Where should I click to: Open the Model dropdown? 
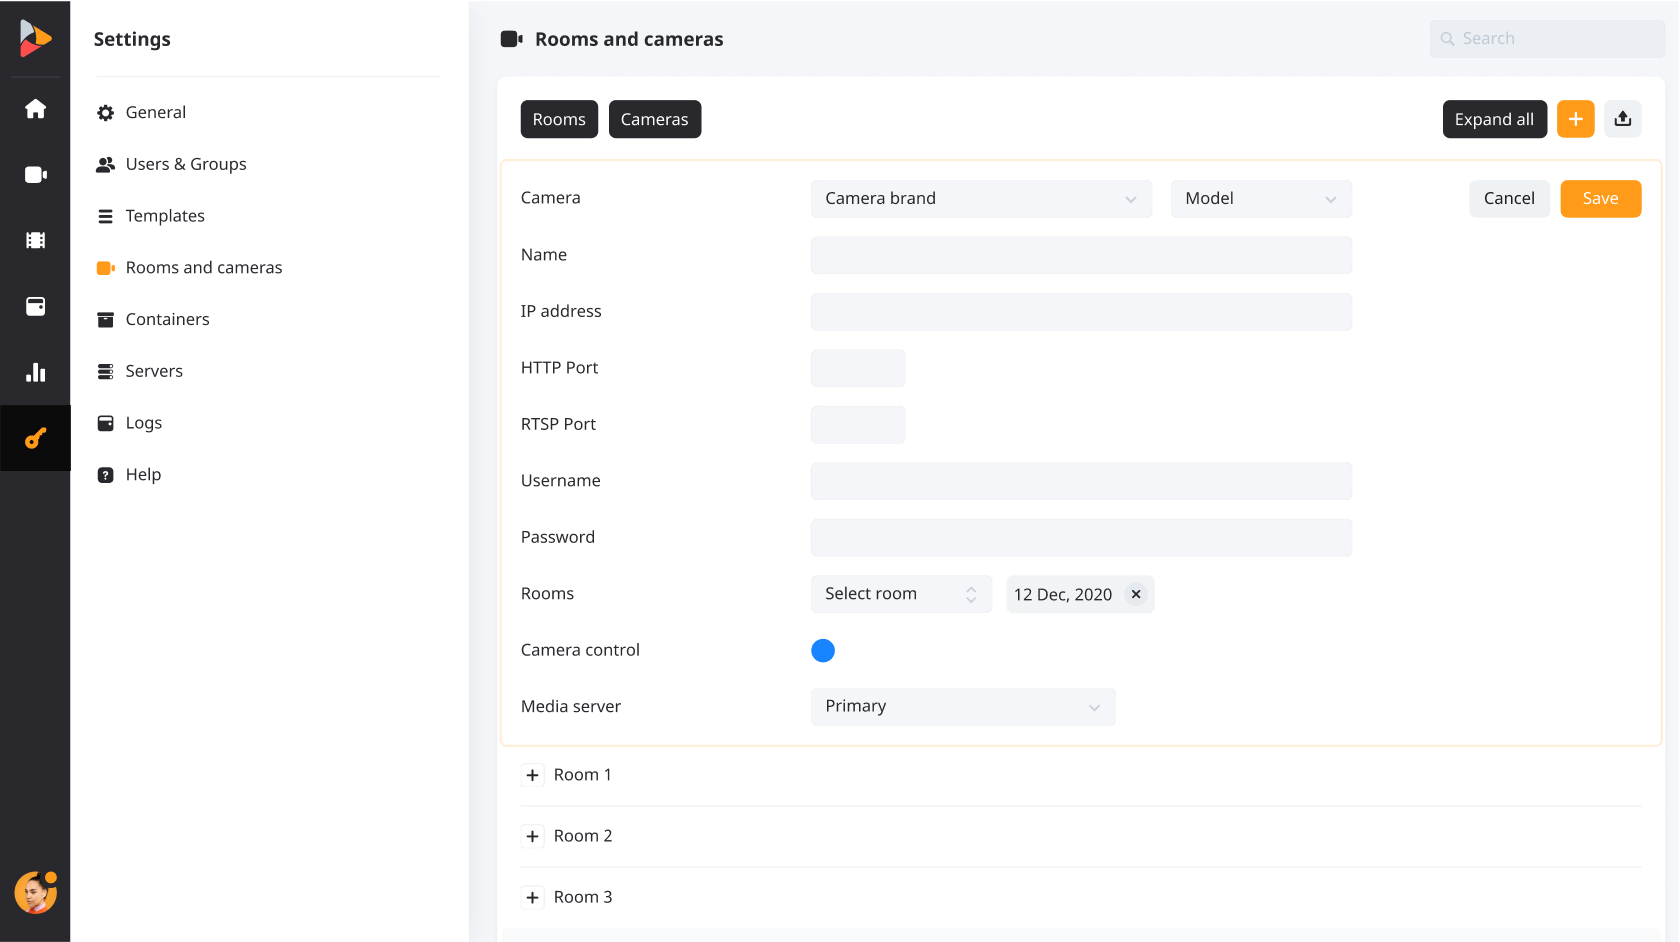[x=1260, y=199]
